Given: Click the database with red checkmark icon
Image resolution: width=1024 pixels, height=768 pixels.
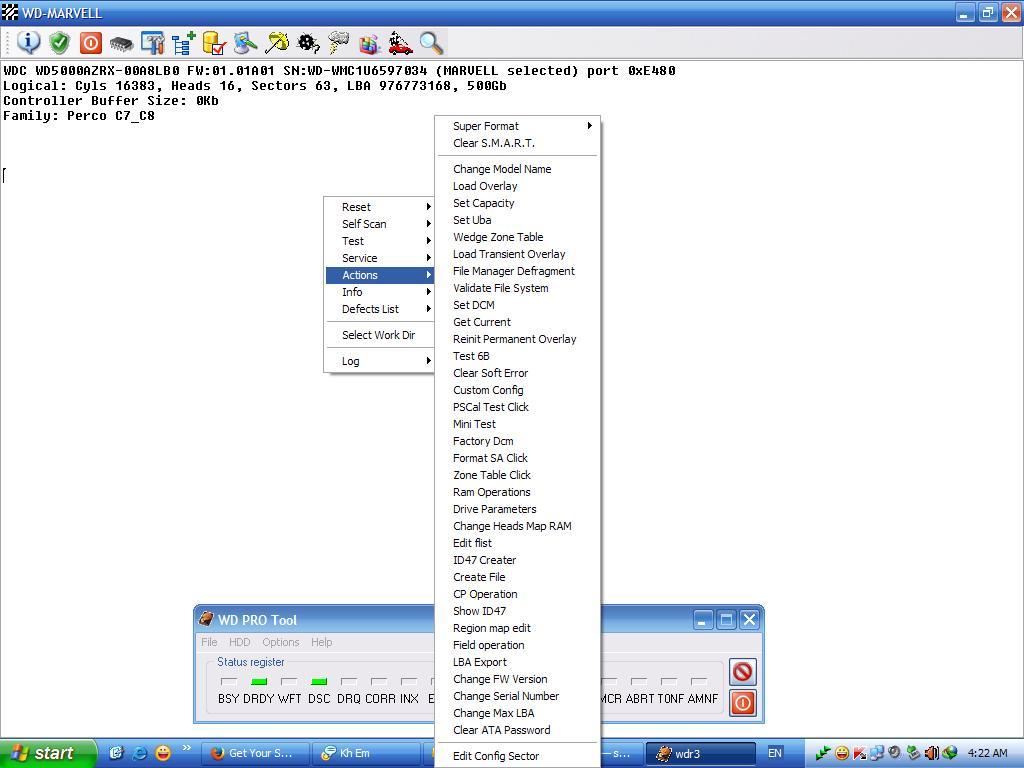Looking at the screenshot, I should click(214, 43).
